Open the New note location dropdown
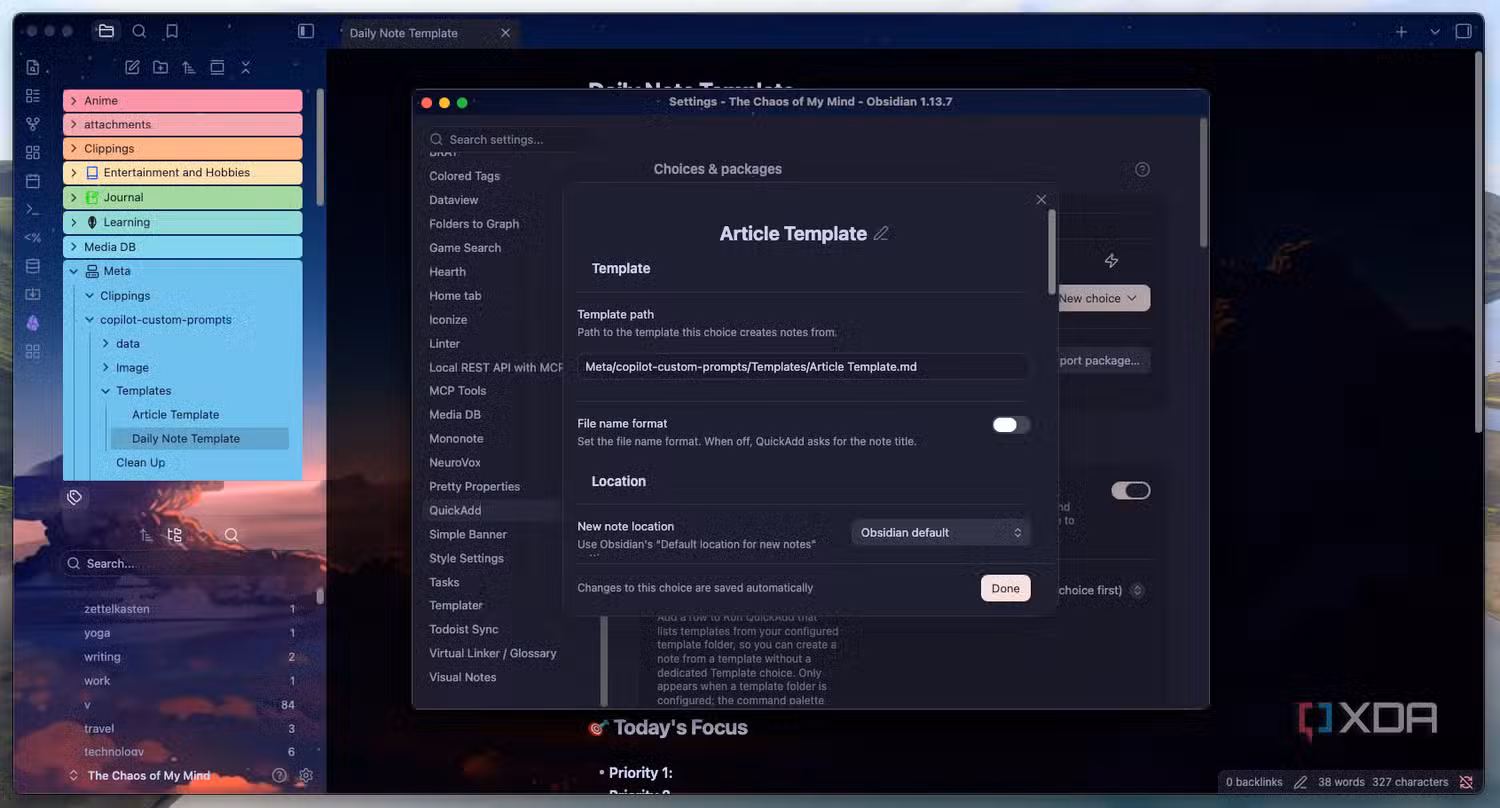Viewport: 1500px width, 808px height. point(940,532)
